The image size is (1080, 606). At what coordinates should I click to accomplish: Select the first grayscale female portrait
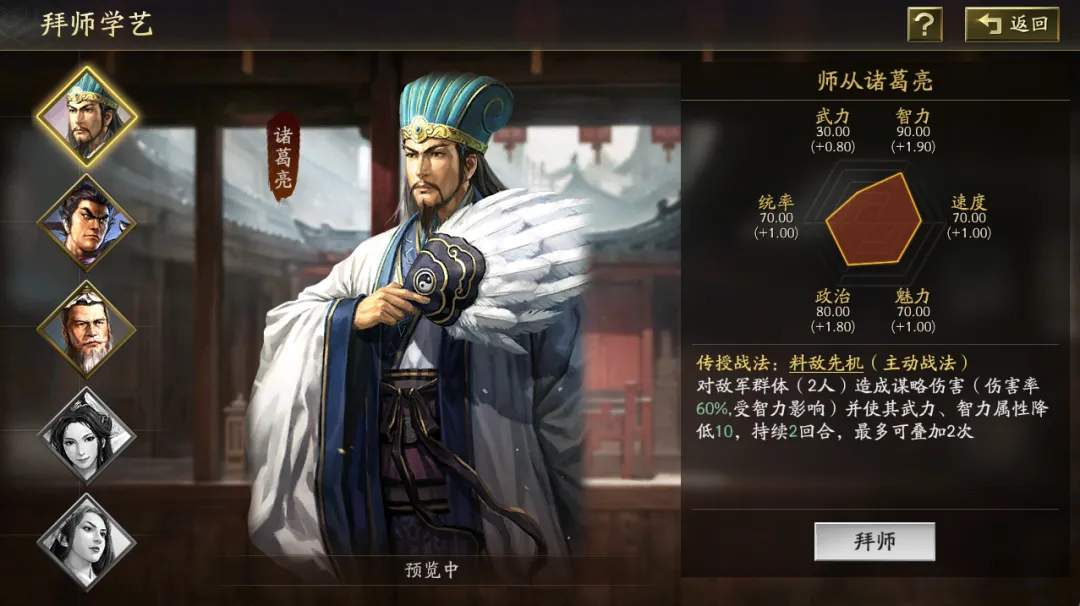pyautogui.click(x=87, y=435)
